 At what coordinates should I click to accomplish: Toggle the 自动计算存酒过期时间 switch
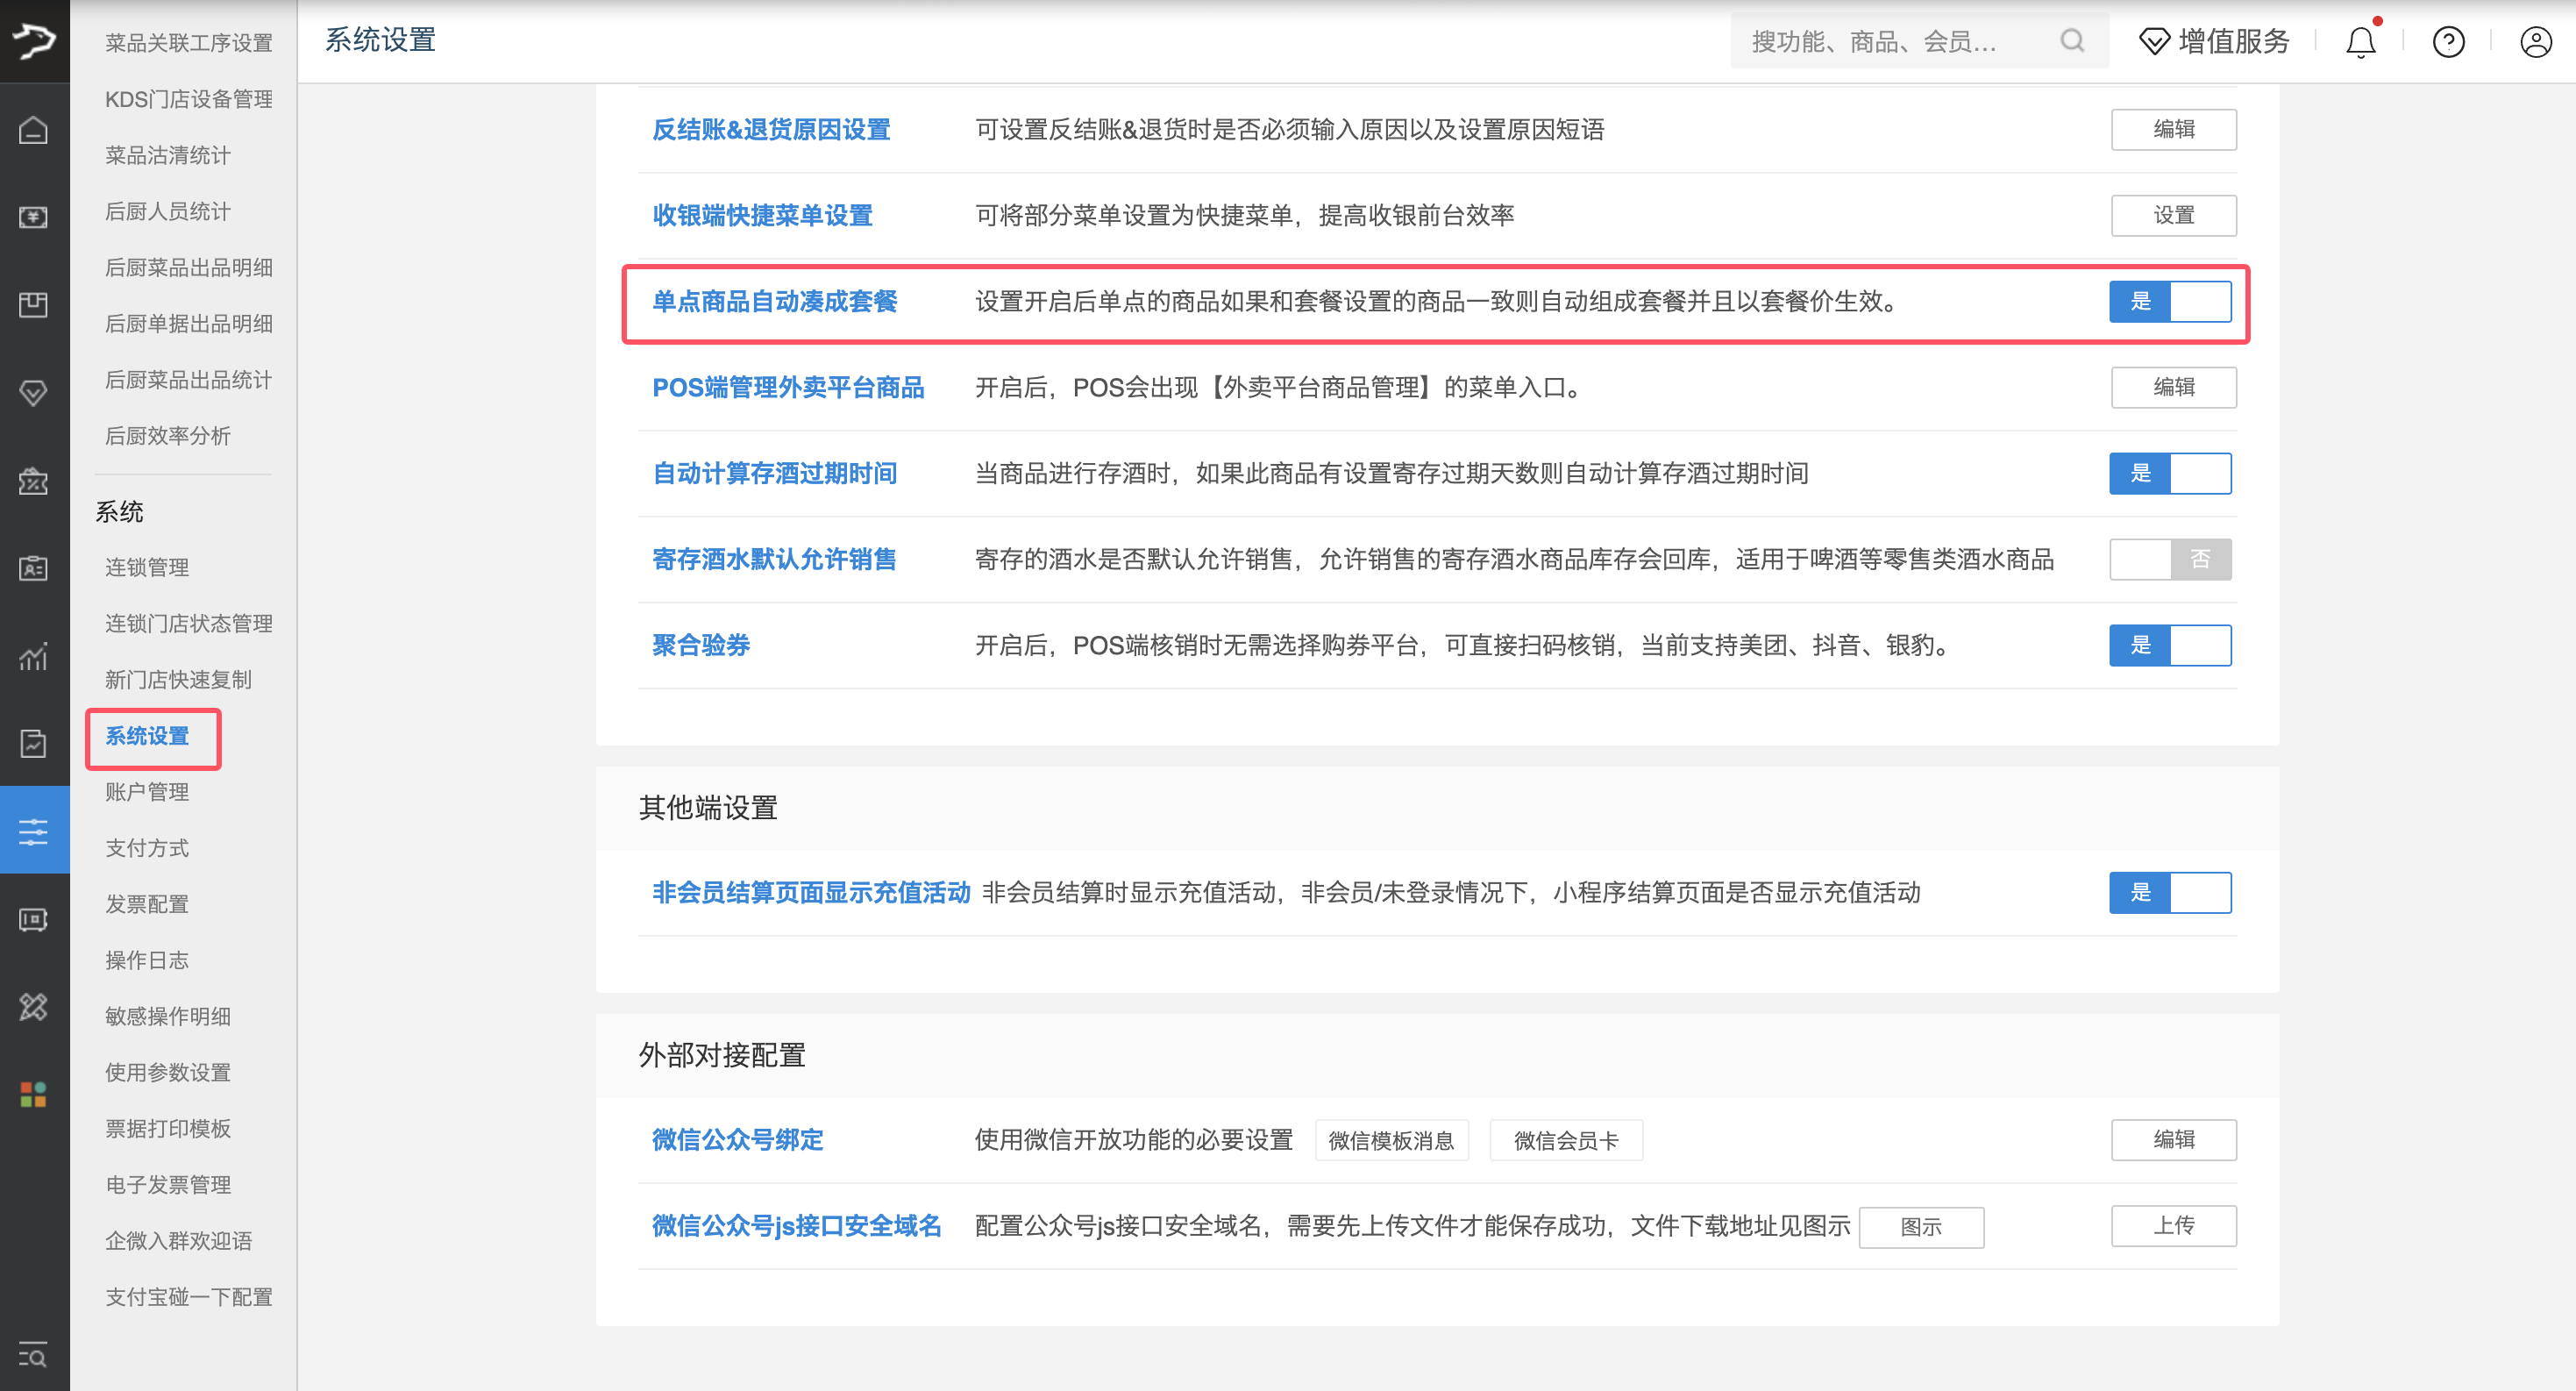(x=2170, y=473)
